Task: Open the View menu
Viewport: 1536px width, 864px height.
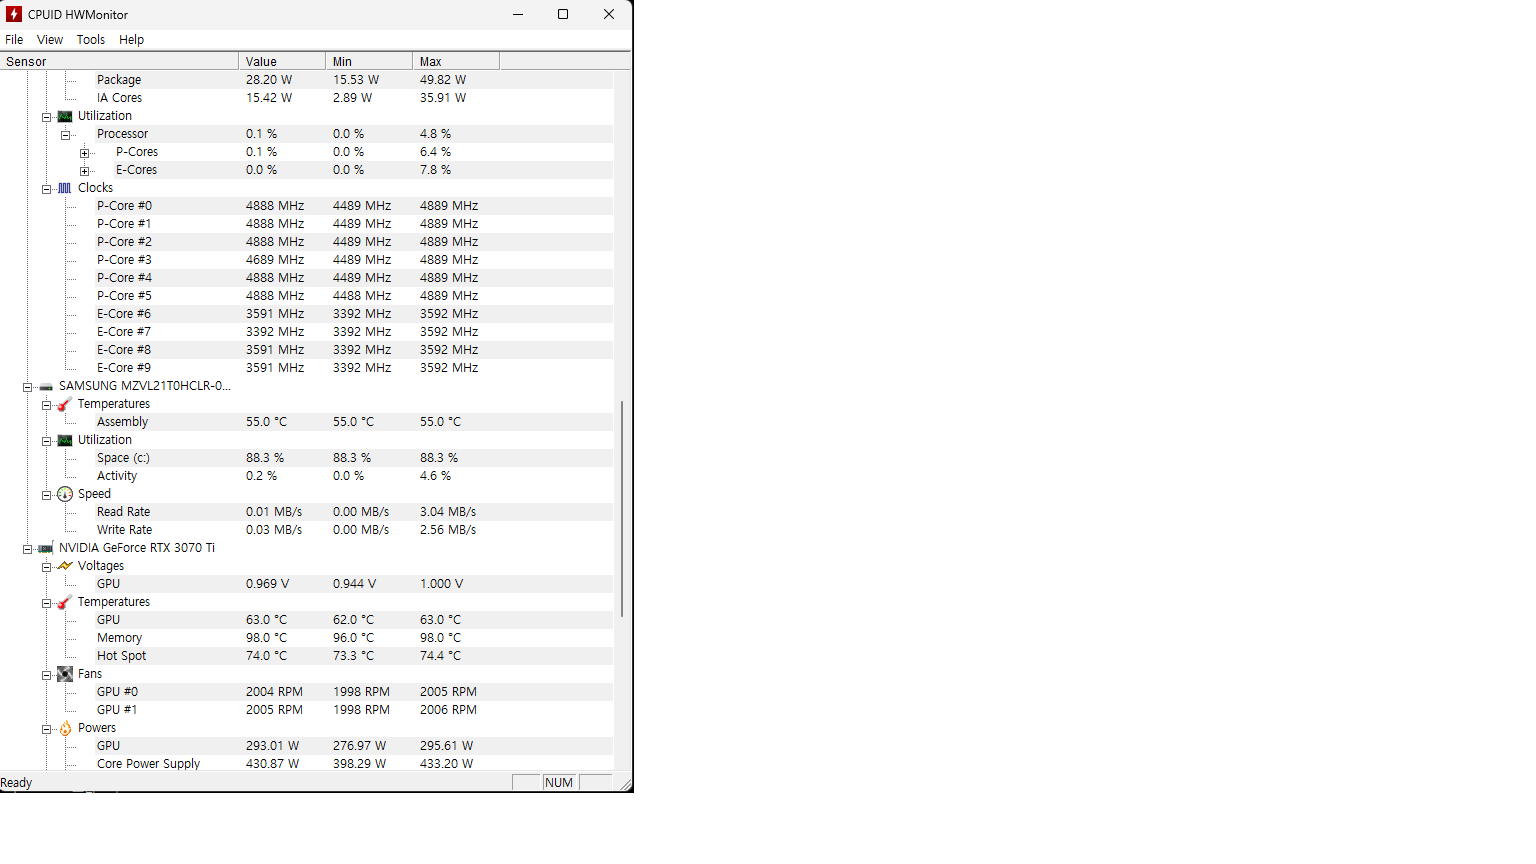Action: 50,40
